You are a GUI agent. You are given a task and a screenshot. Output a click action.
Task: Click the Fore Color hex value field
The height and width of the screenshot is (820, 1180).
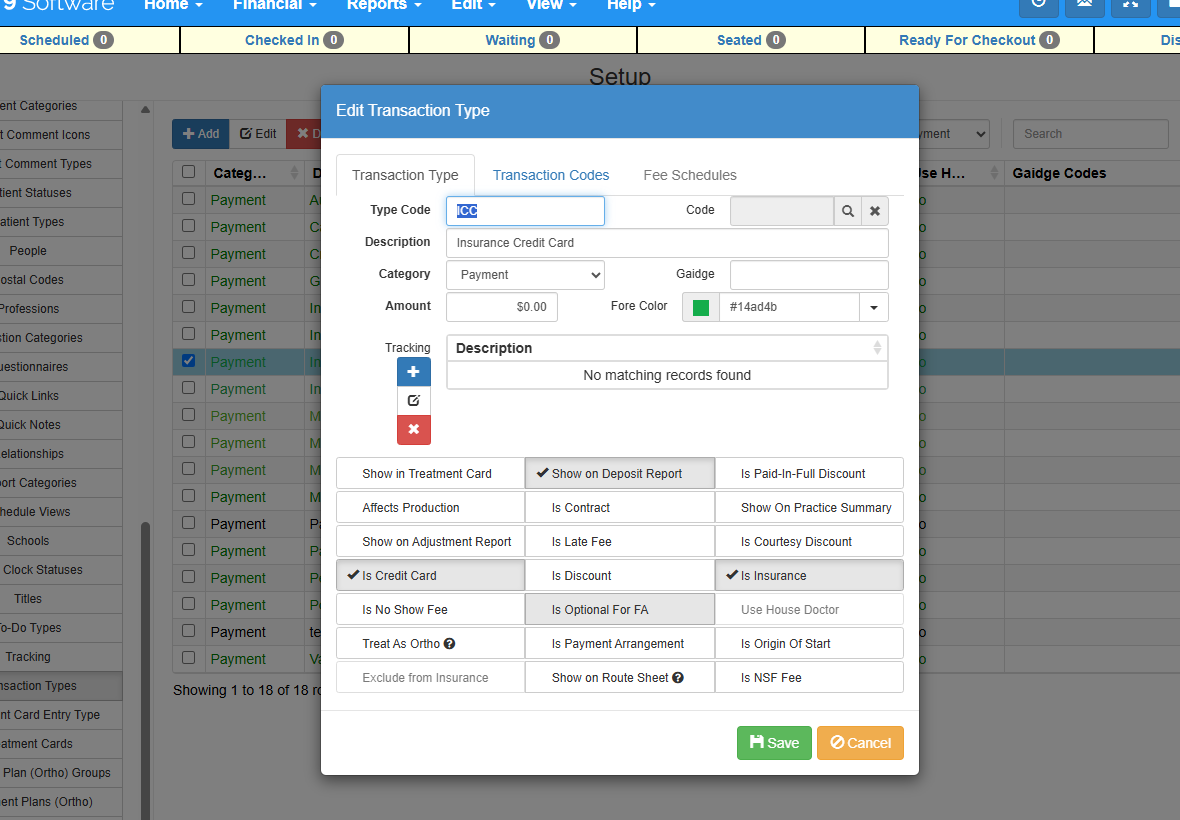[x=789, y=307]
